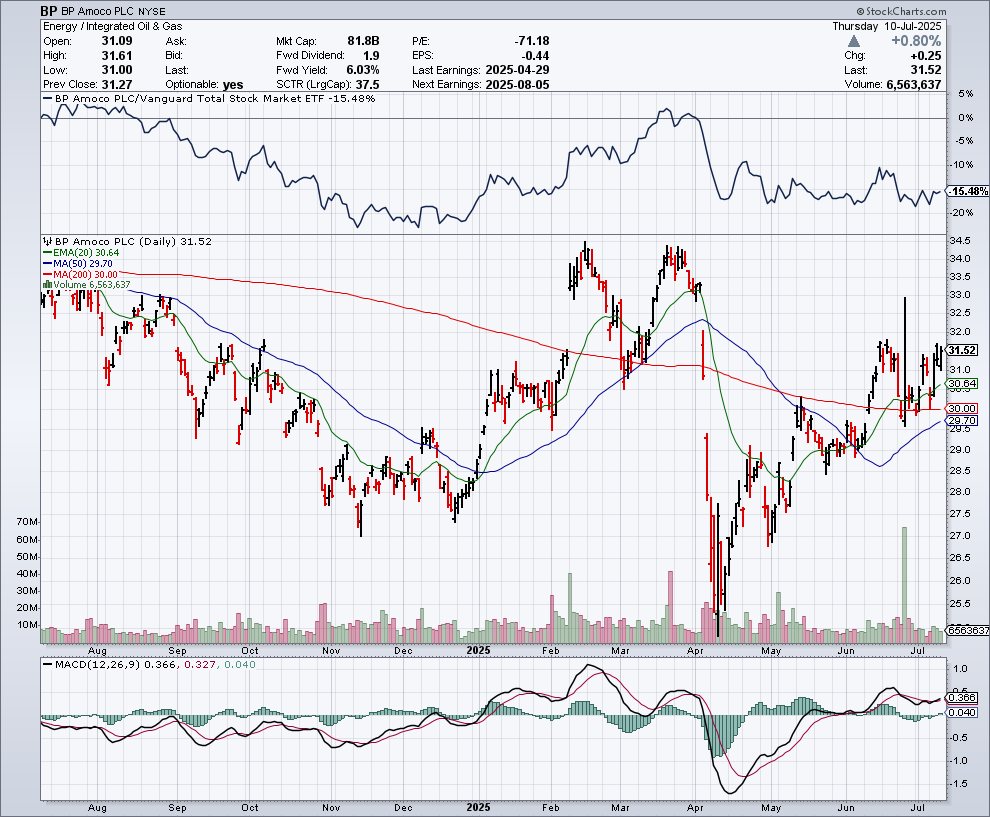Click the BP ticker symbol in the header

[49, 11]
